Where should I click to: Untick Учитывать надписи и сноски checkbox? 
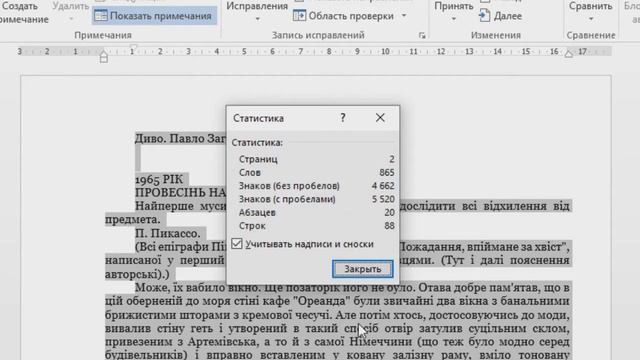pyautogui.click(x=237, y=244)
